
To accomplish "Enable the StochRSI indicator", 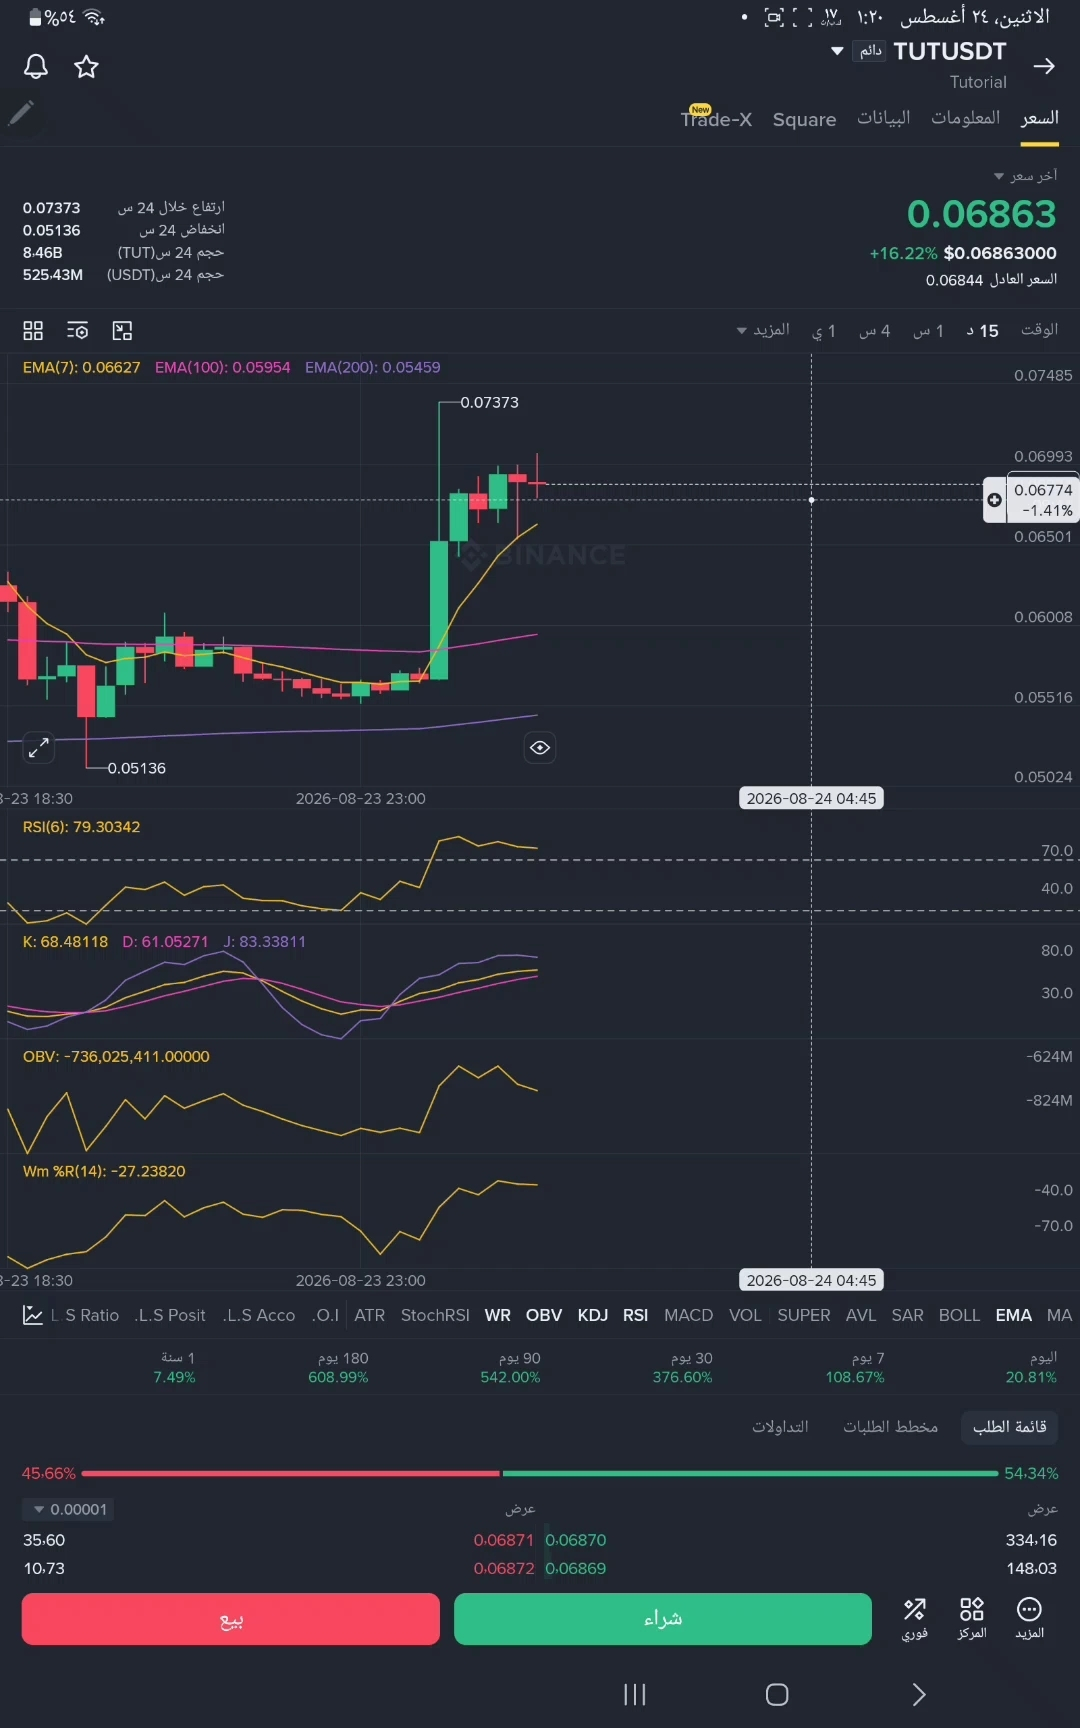I will (435, 1315).
